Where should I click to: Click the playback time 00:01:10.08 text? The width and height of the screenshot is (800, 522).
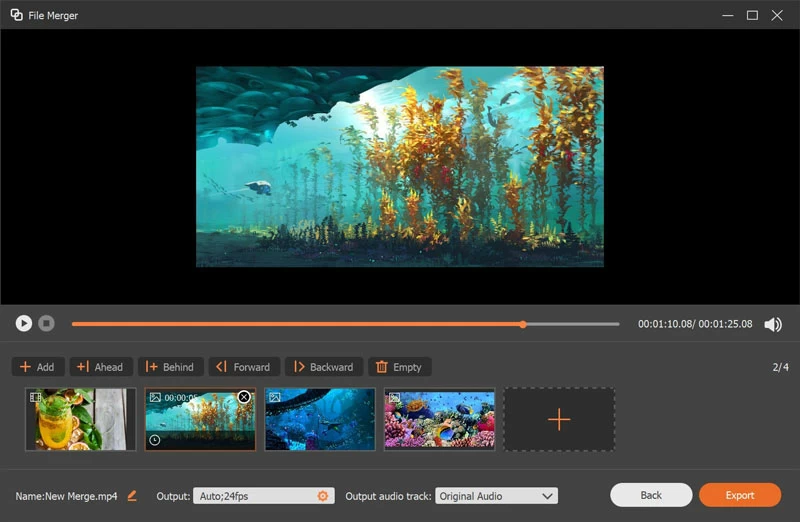665,324
